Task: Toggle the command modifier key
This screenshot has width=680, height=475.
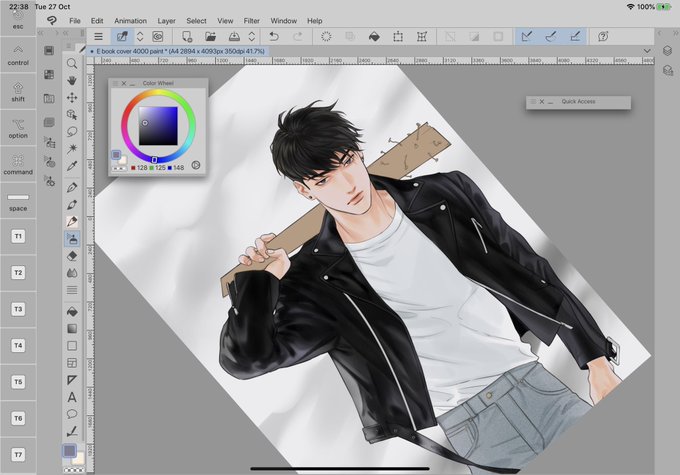Action: 18,164
